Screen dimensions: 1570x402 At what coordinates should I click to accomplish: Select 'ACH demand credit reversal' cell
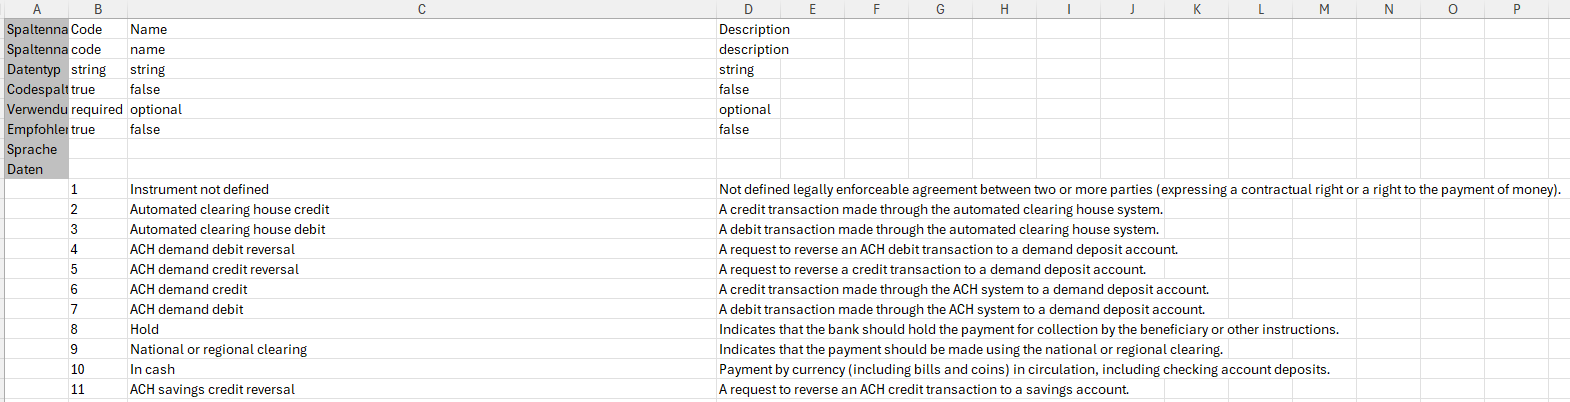[422, 269]
